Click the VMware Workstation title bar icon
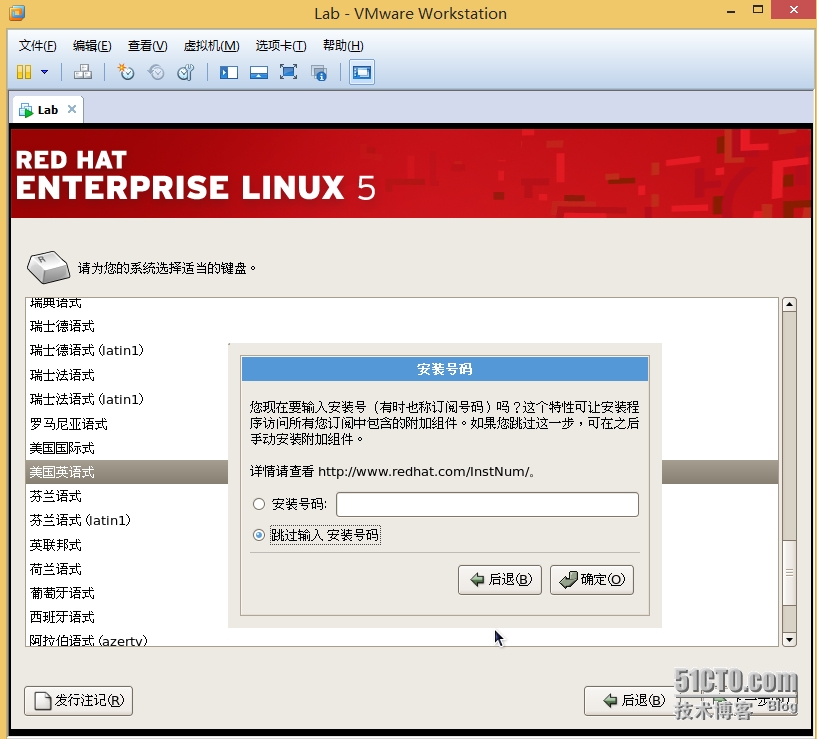The width and height of the screenshot is (817, 739). (x=17, y=13)
